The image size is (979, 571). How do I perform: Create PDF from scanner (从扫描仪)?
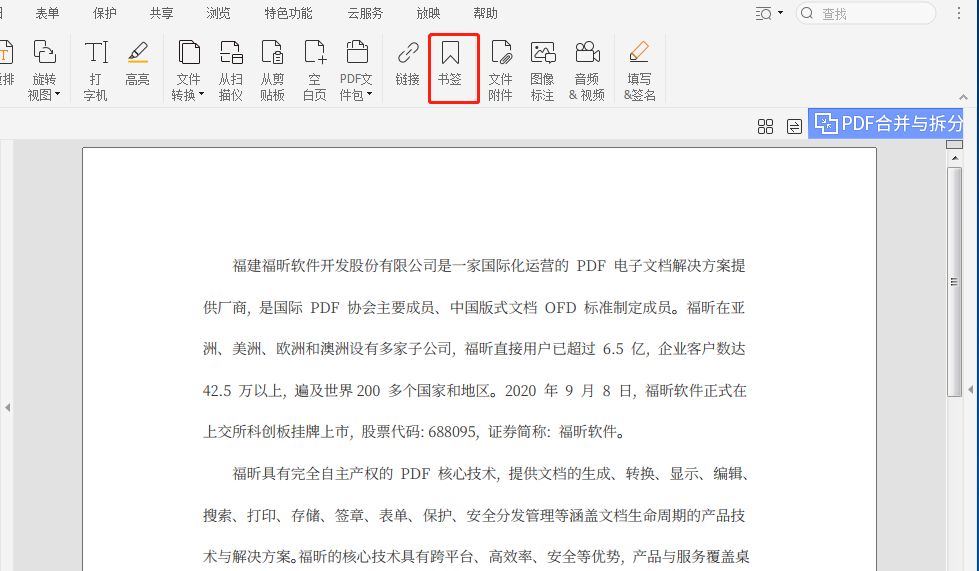230,69
